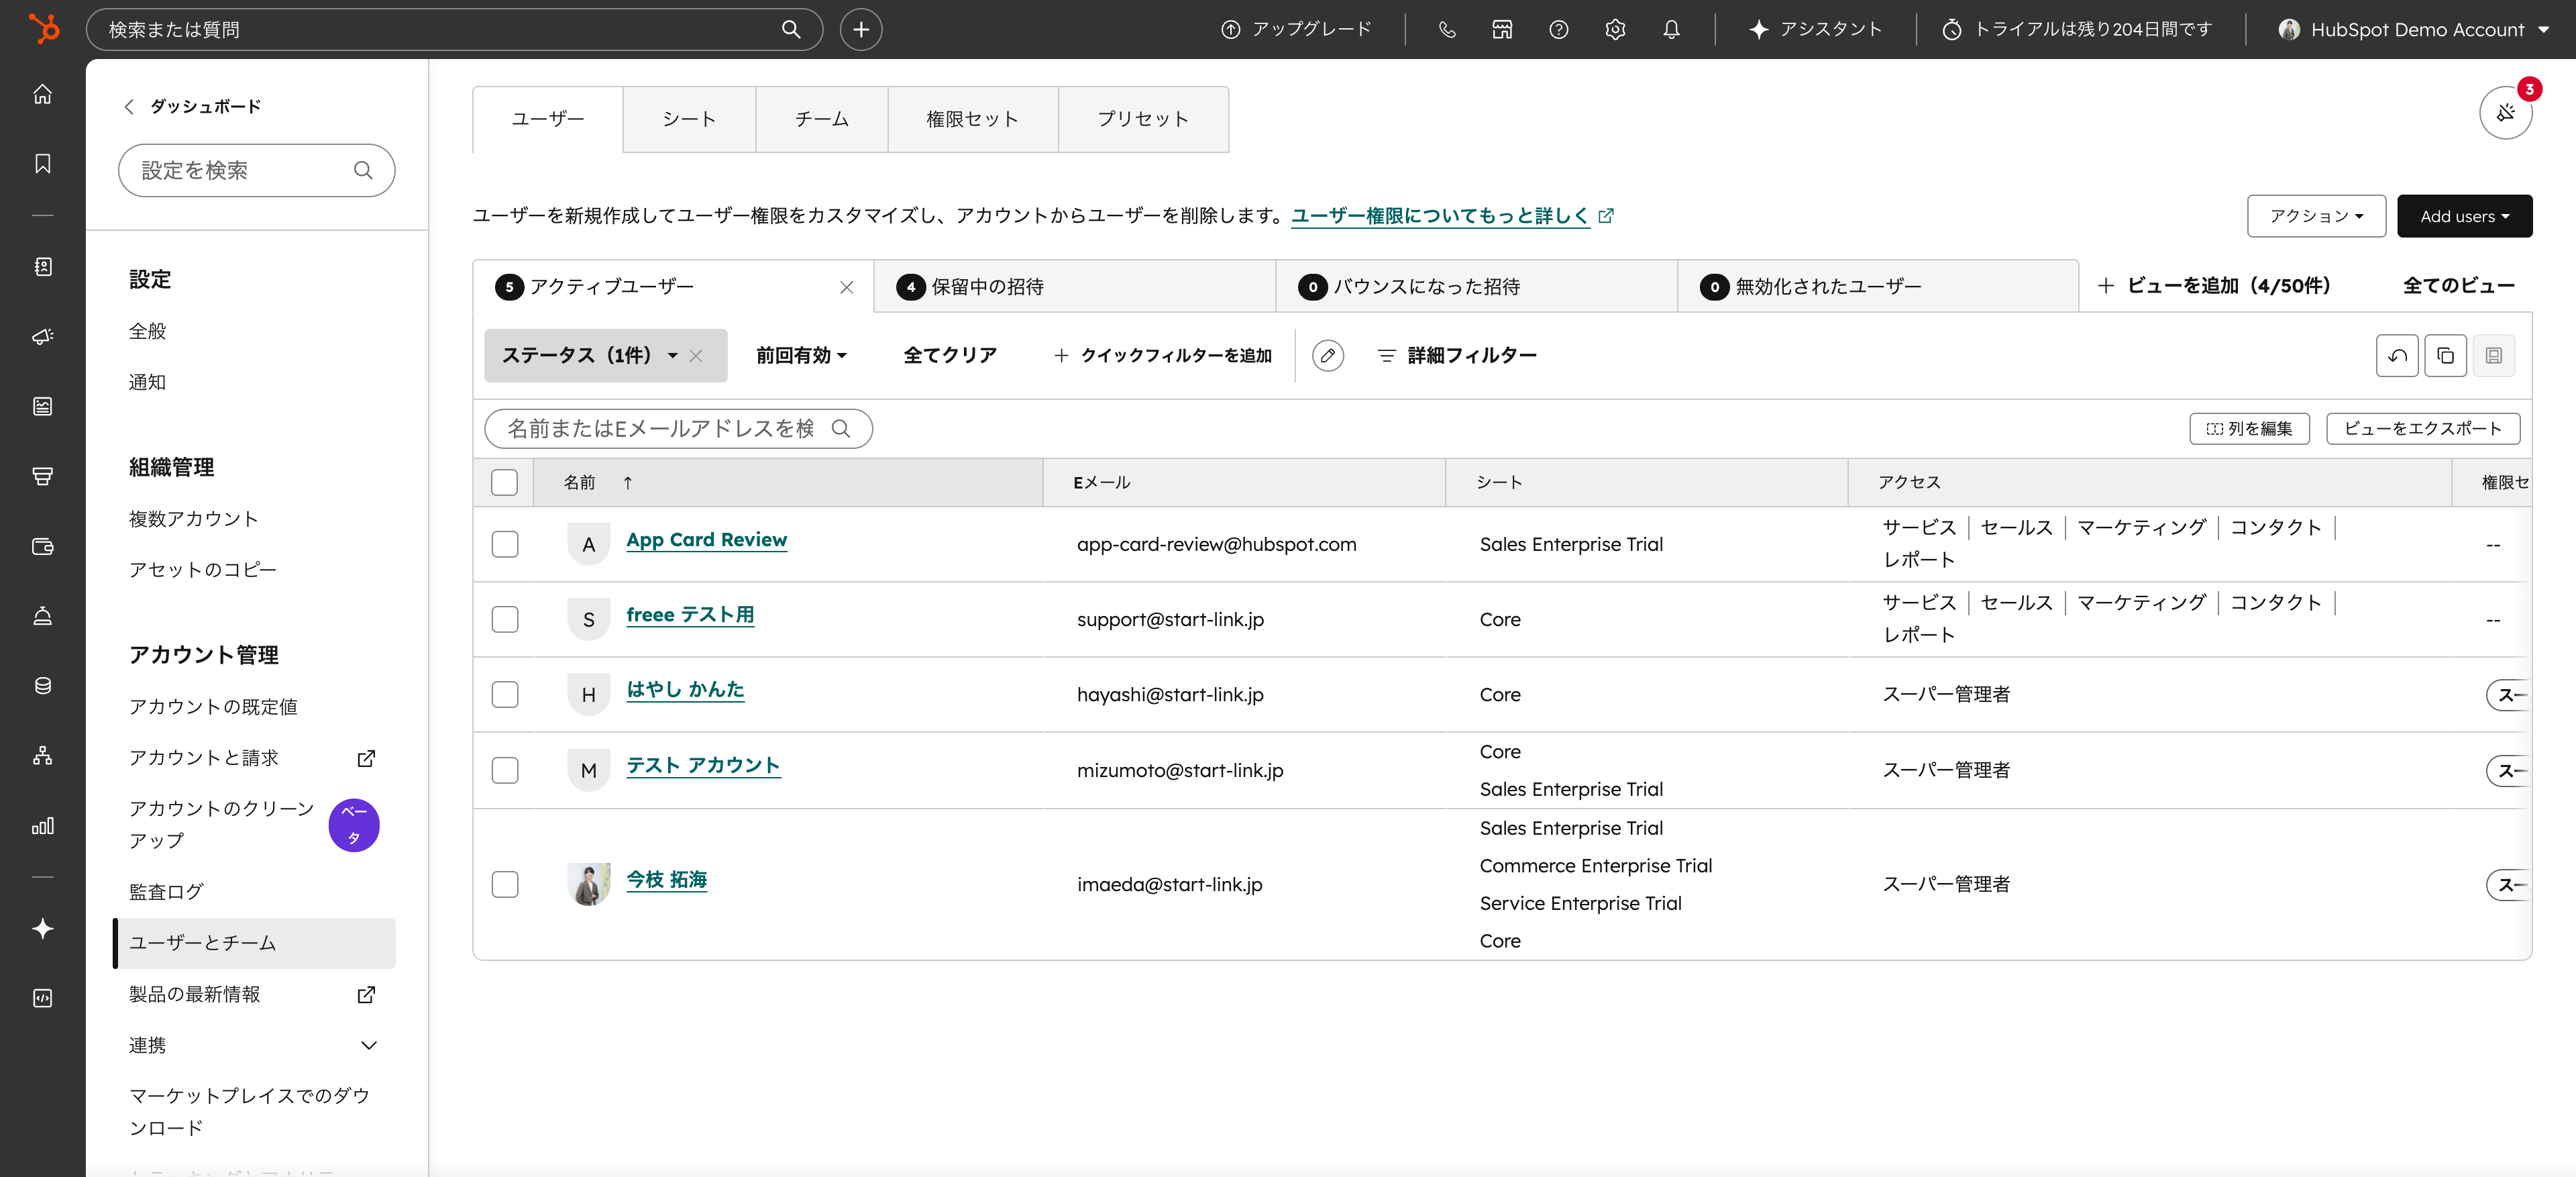Click the HubSpot sprocket logo
2576x1177 pixels.
point(43,28)
